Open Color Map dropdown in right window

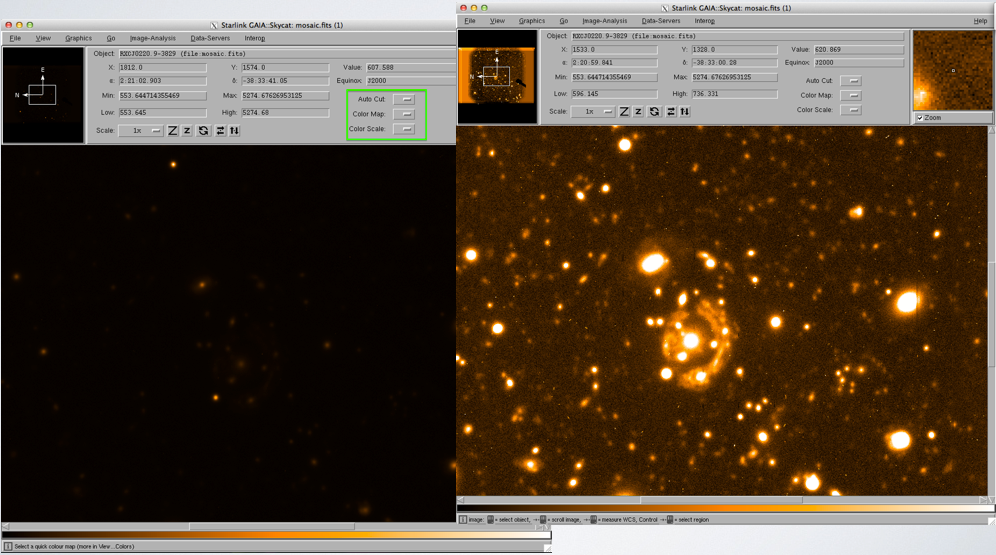pyautogui.click(x=851, y=96)
